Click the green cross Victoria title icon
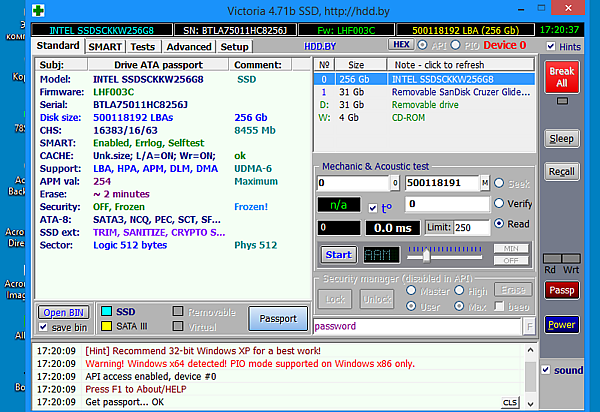Image resolution: width=600 pixels, height=412 pixels. tap(39, 9)
